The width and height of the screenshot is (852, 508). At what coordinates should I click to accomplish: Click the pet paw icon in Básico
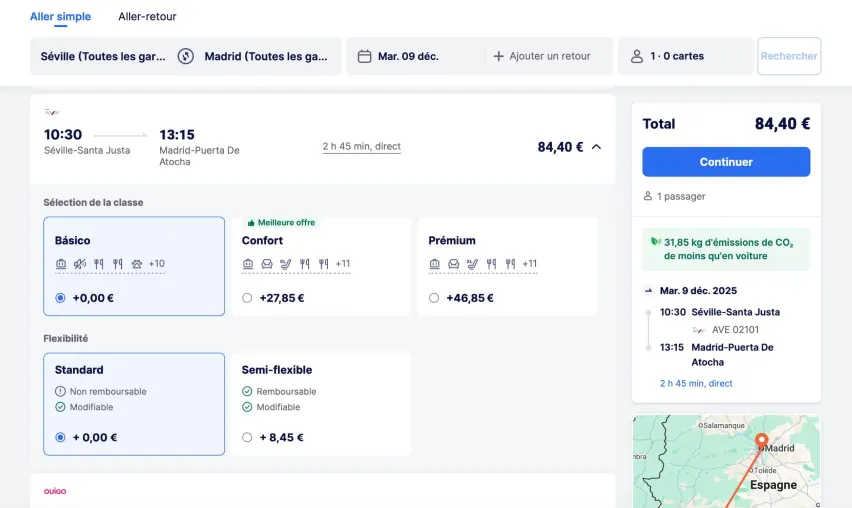click(x=137, y=264)
